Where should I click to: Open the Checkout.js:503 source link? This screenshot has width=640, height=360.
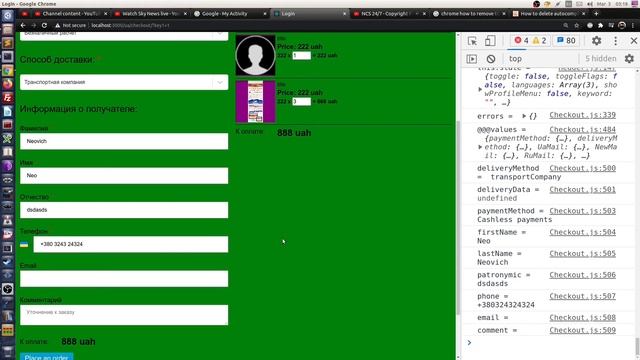click(582, 211)
